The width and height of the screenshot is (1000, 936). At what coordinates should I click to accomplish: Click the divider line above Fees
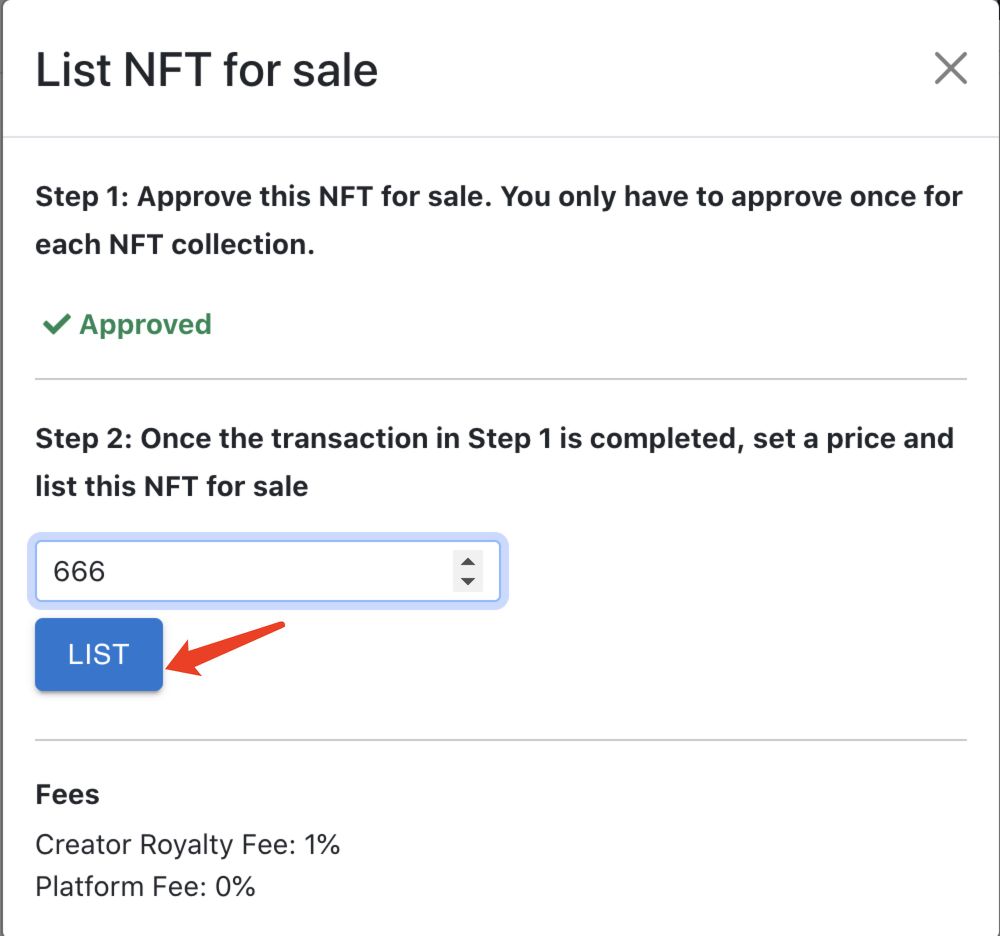pyautogui.click(x=500, y=741)
